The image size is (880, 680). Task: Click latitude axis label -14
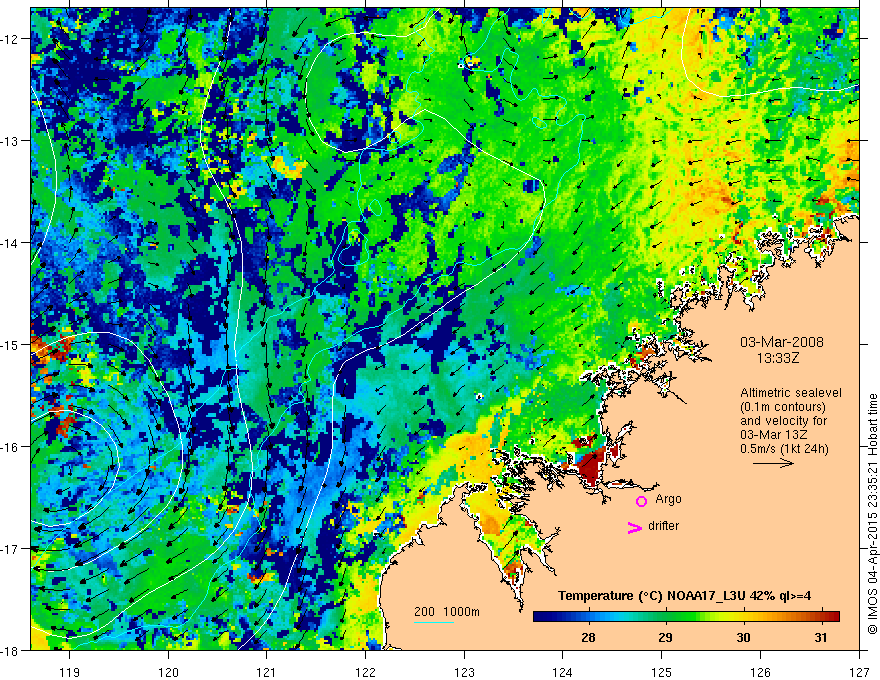coord(10,243)
